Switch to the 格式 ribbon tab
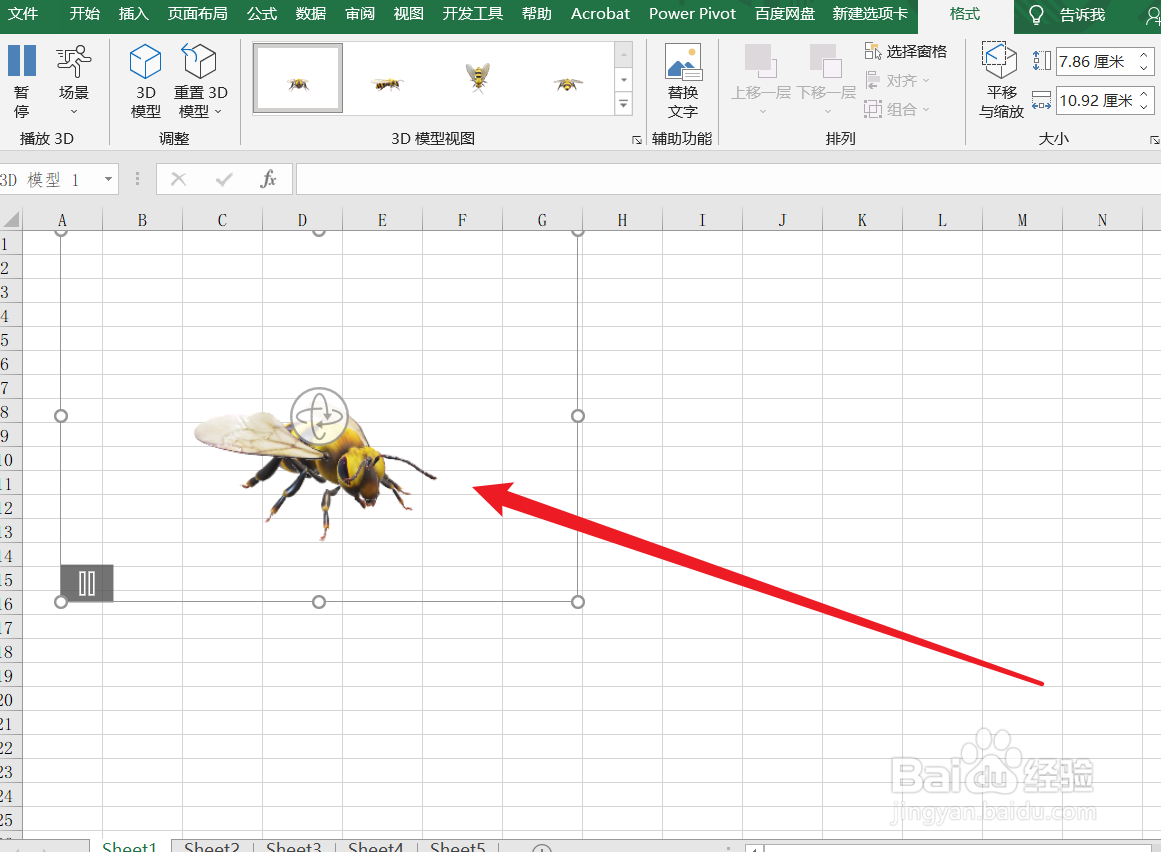The image size is (1161, 852). point(962,14)
